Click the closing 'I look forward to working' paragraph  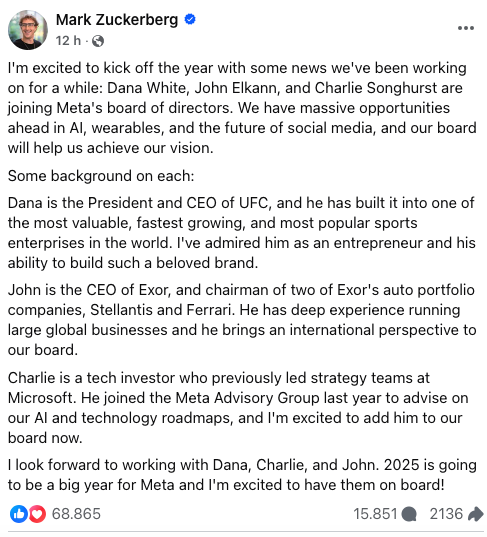pyautogui.click(x=242, y=475)
